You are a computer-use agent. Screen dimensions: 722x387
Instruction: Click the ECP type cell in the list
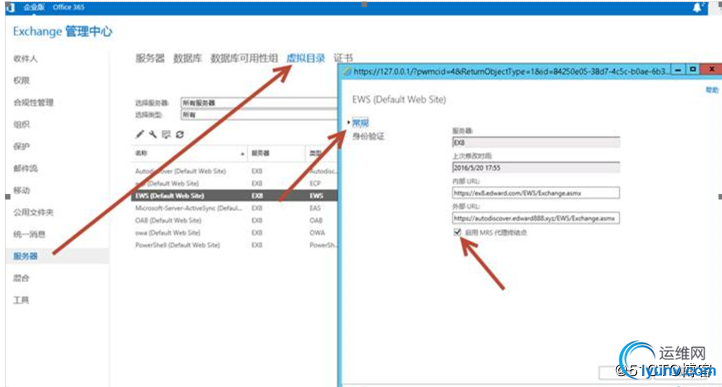point(315,183)
